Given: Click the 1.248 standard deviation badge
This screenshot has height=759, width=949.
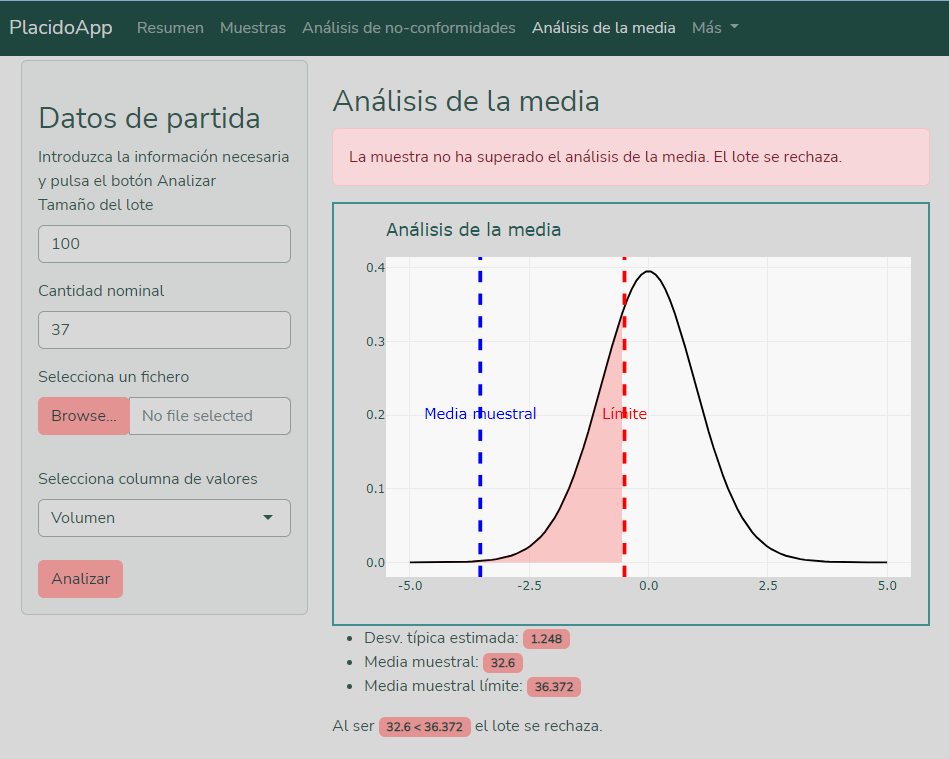Looking at the screenshot, I should [546, 639].
